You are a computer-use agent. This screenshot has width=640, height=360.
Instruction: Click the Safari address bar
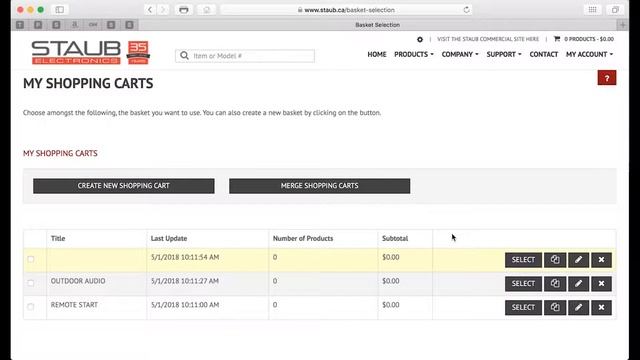pos(346,10)
